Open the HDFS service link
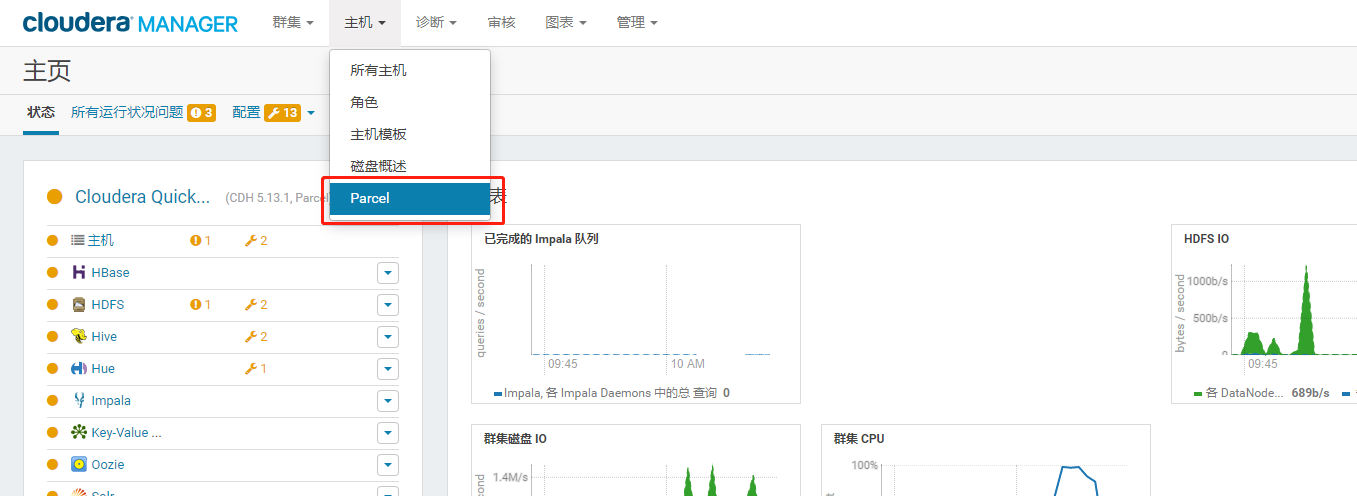This screenshot has width=1357, height=496. (108, 304)
